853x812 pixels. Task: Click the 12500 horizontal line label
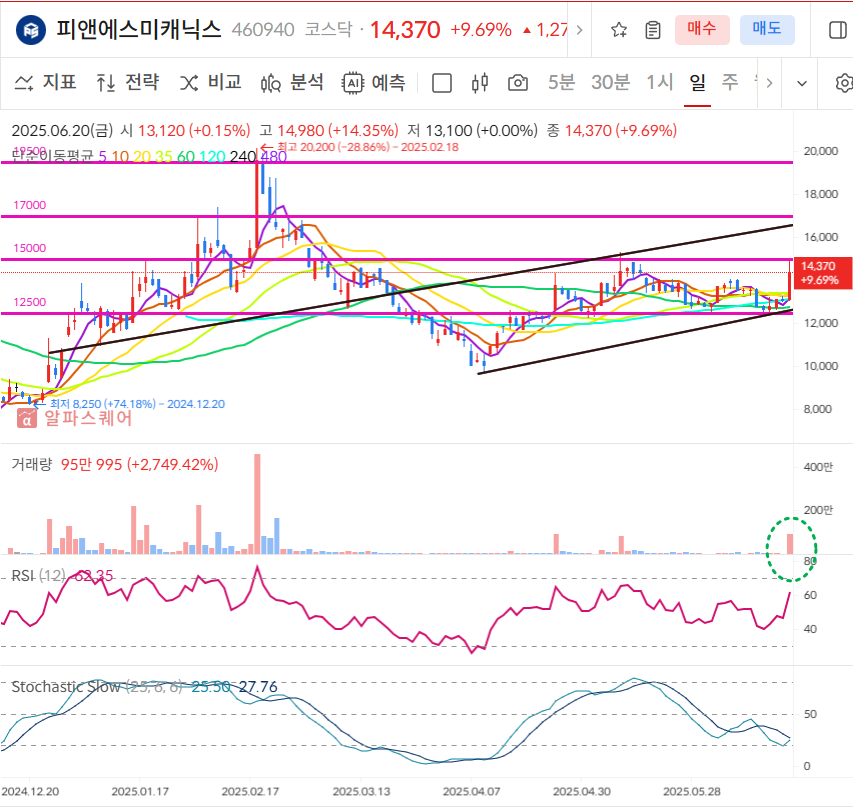pos(29,302)
